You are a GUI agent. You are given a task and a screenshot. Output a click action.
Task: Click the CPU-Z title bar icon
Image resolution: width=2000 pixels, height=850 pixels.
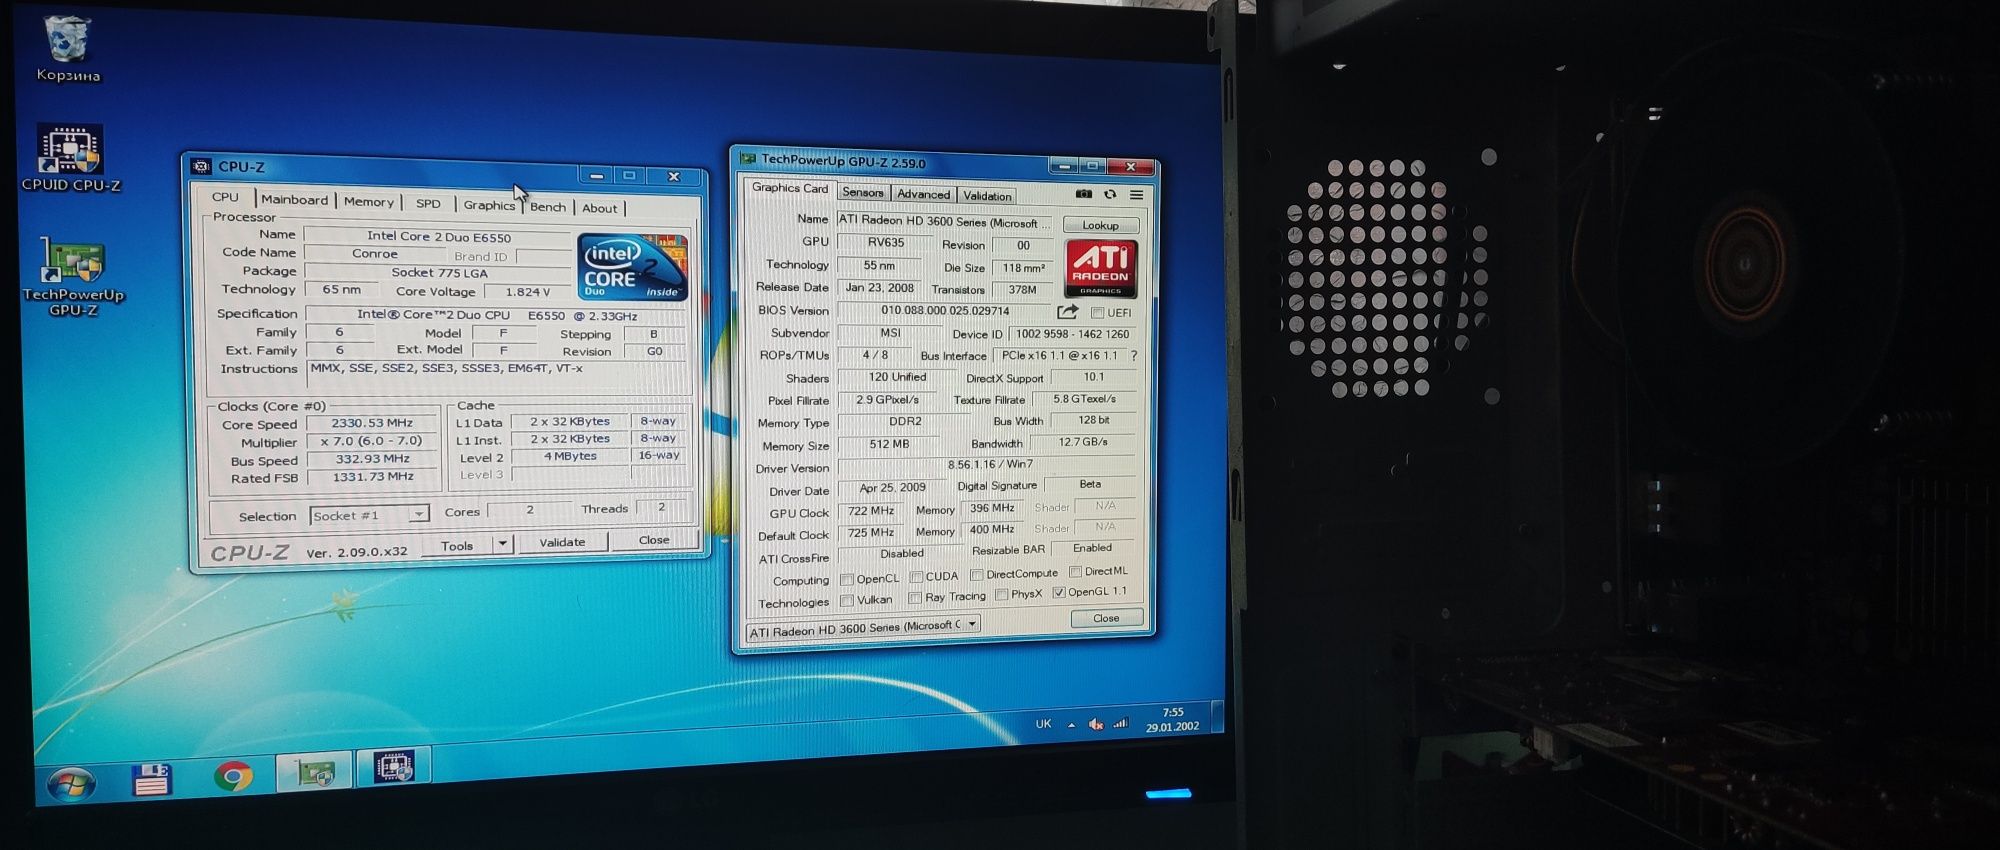201,166
